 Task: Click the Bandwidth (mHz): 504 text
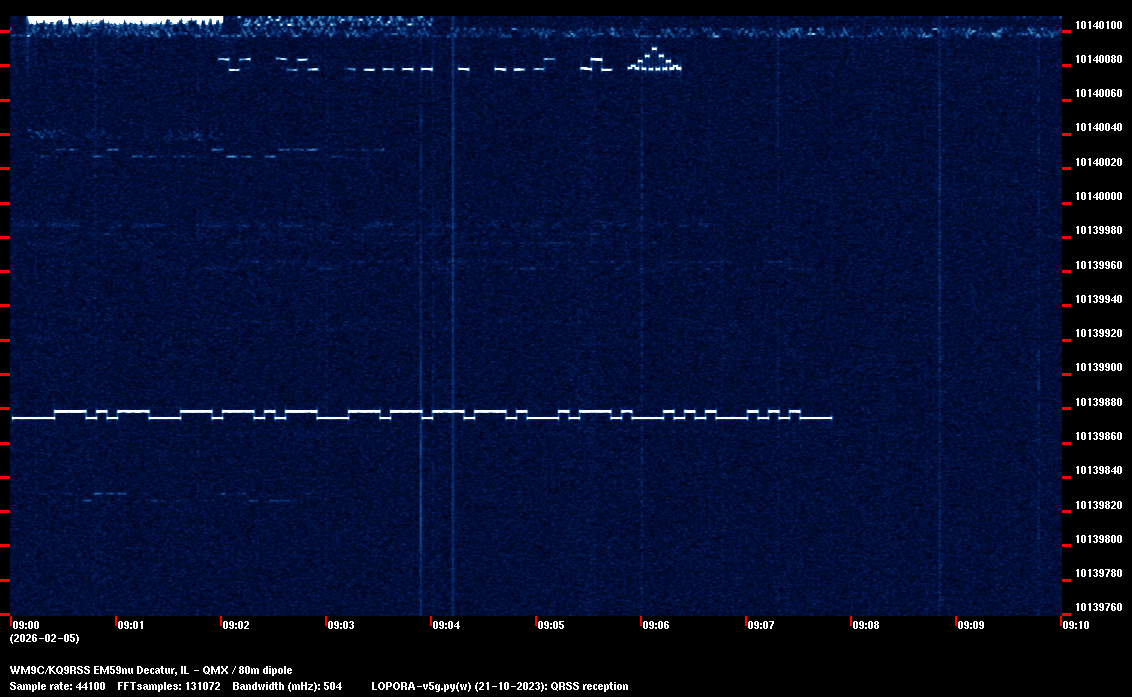pyautogui.click(x=287, y=686)
